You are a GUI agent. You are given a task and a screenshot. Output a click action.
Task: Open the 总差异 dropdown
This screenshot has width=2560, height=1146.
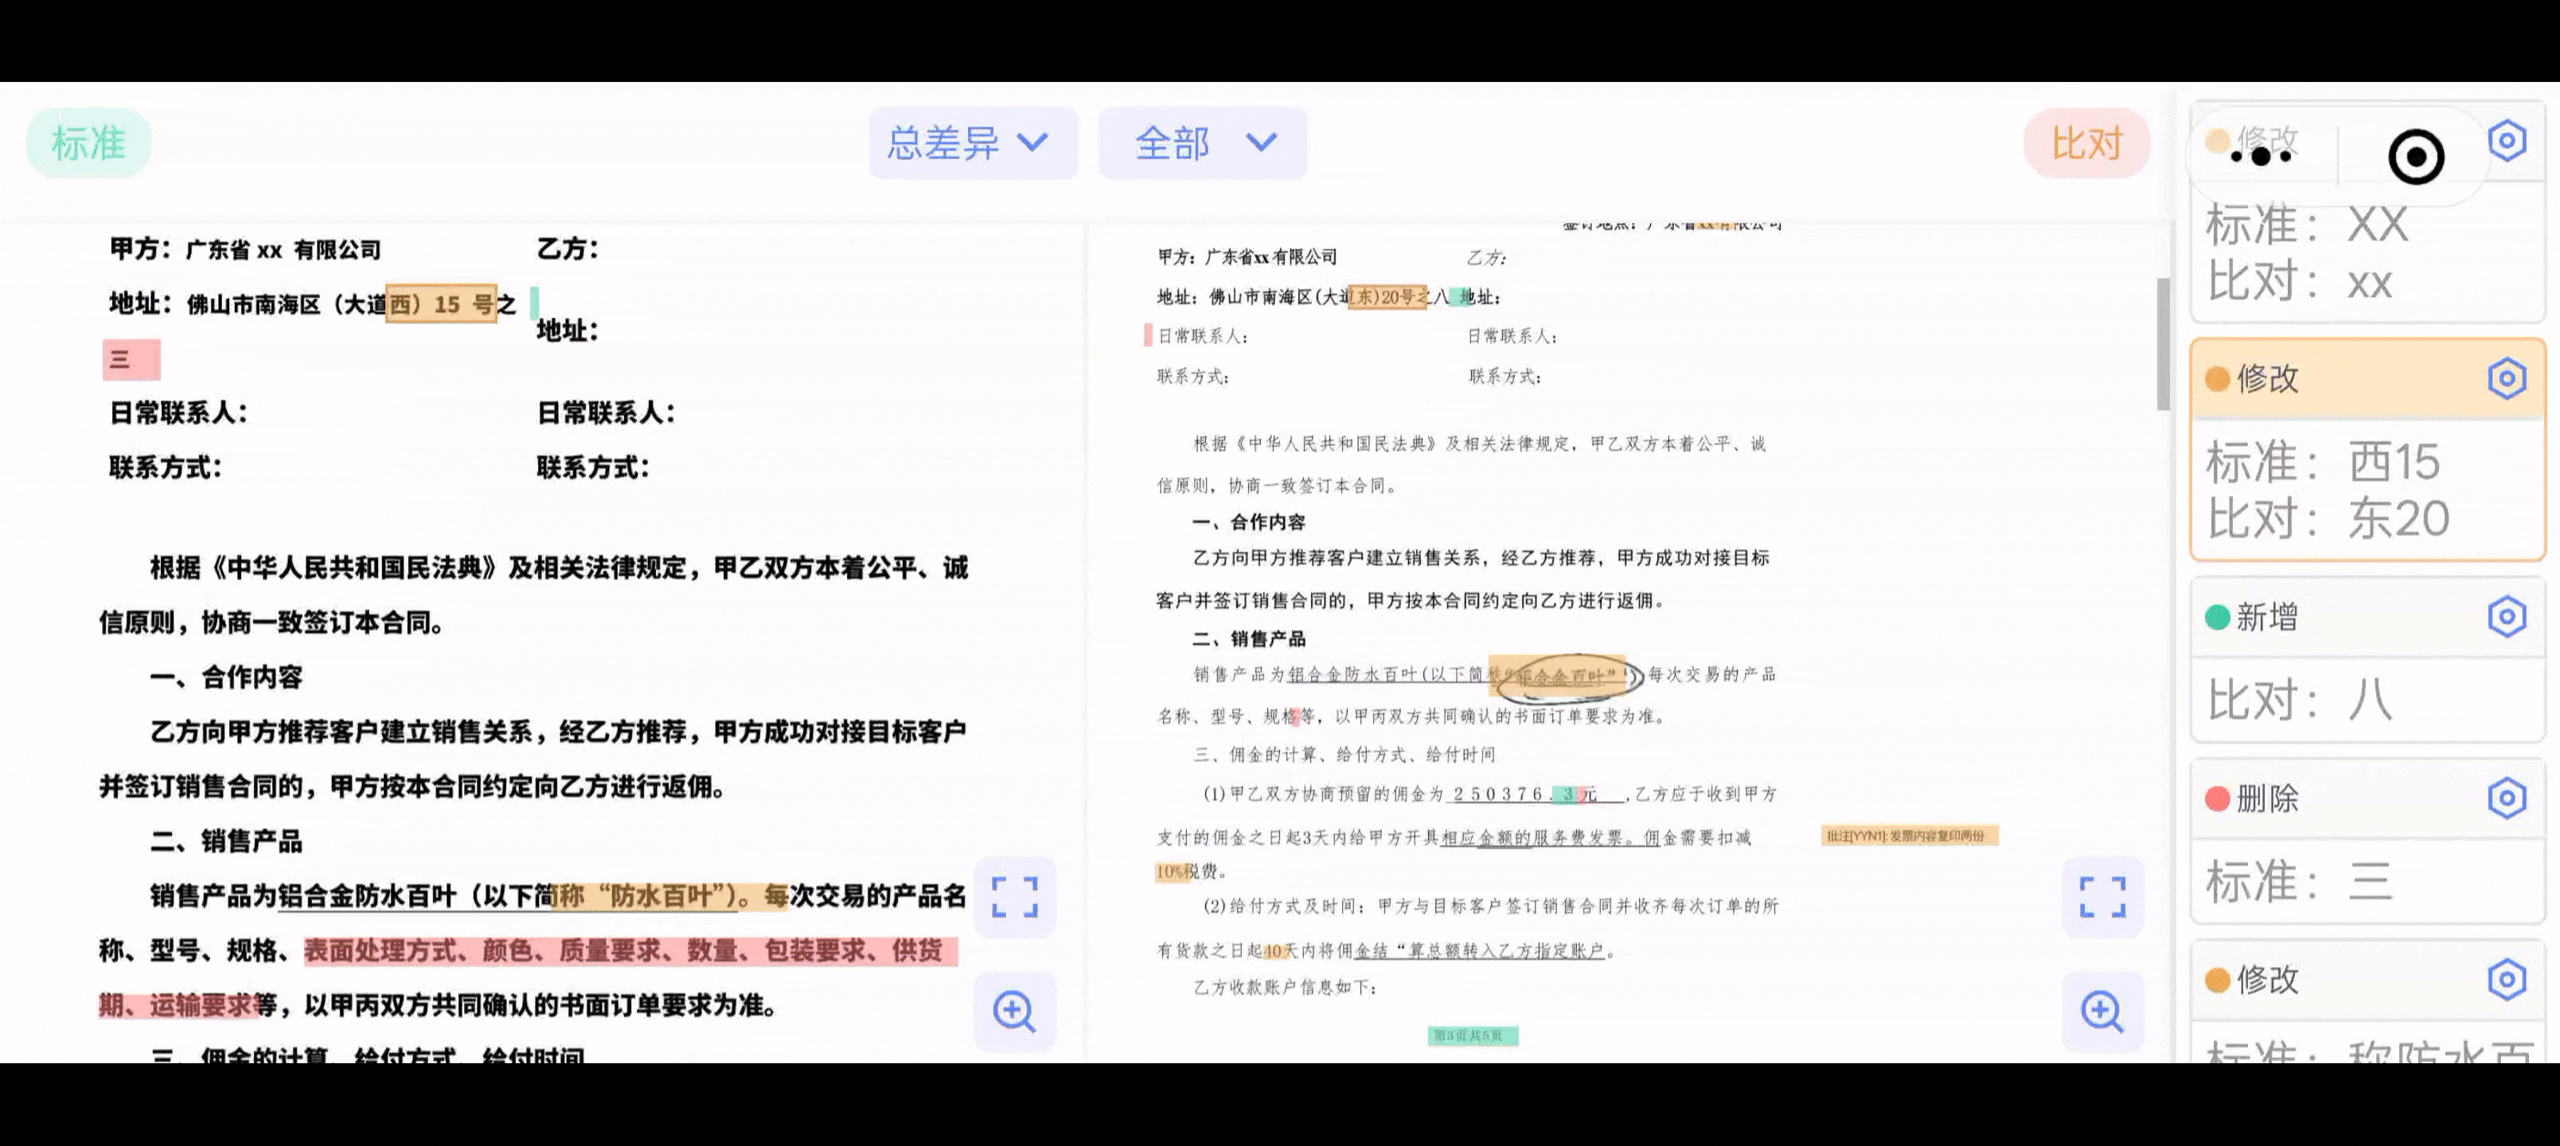(x=972, y=143)
